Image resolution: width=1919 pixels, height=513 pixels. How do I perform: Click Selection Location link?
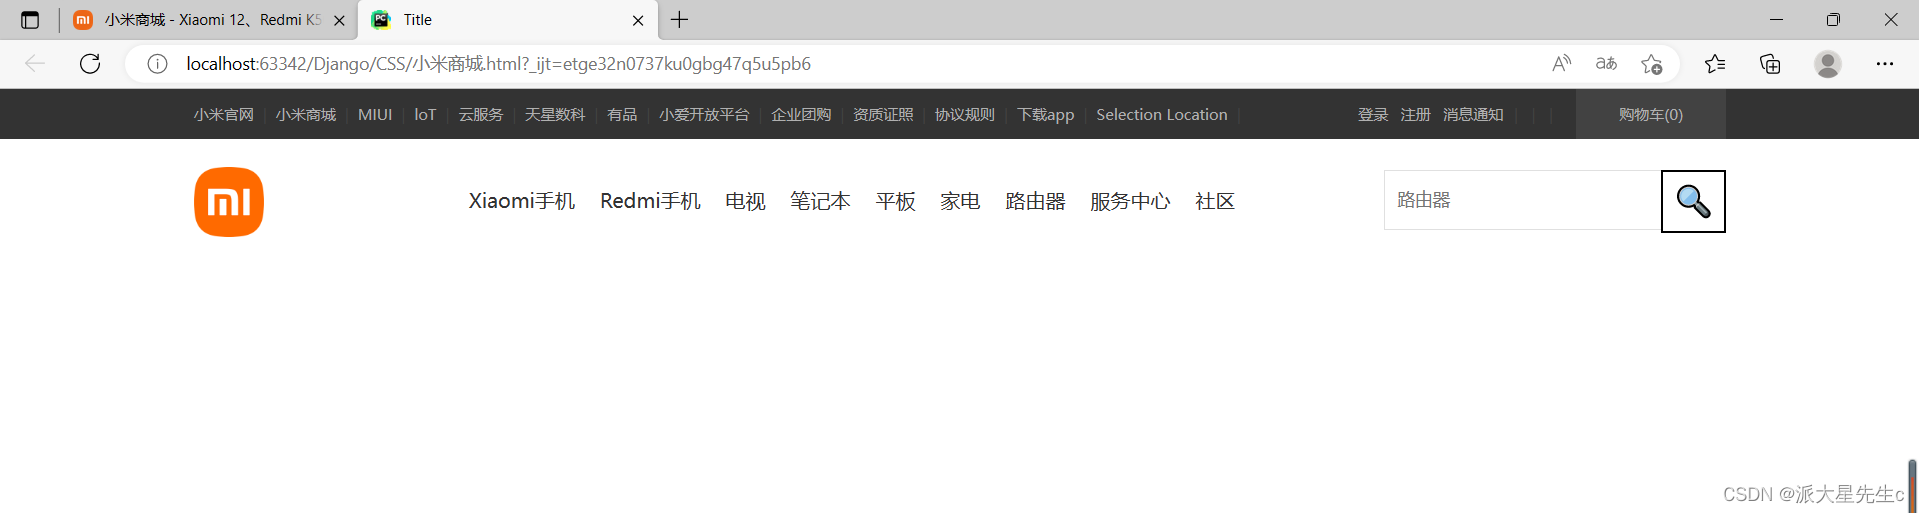coord(1162,115)
